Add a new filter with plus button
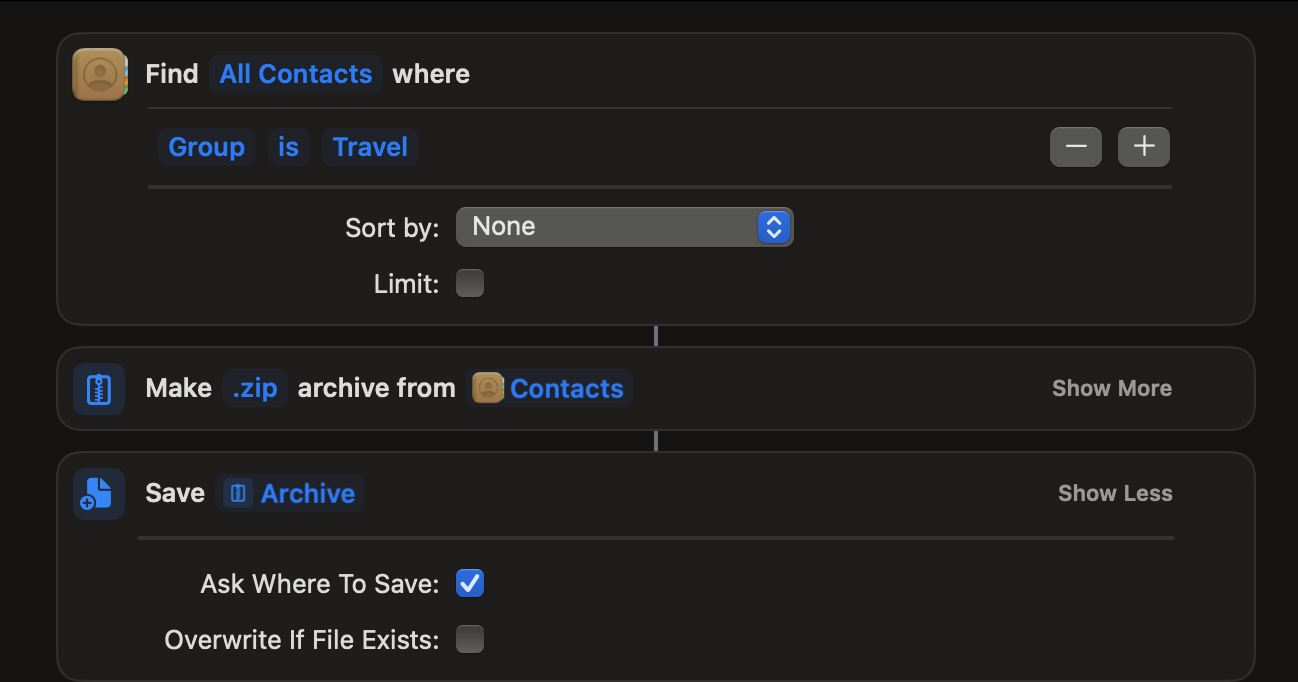The image size is (1298, 682). click(1144, 147)
